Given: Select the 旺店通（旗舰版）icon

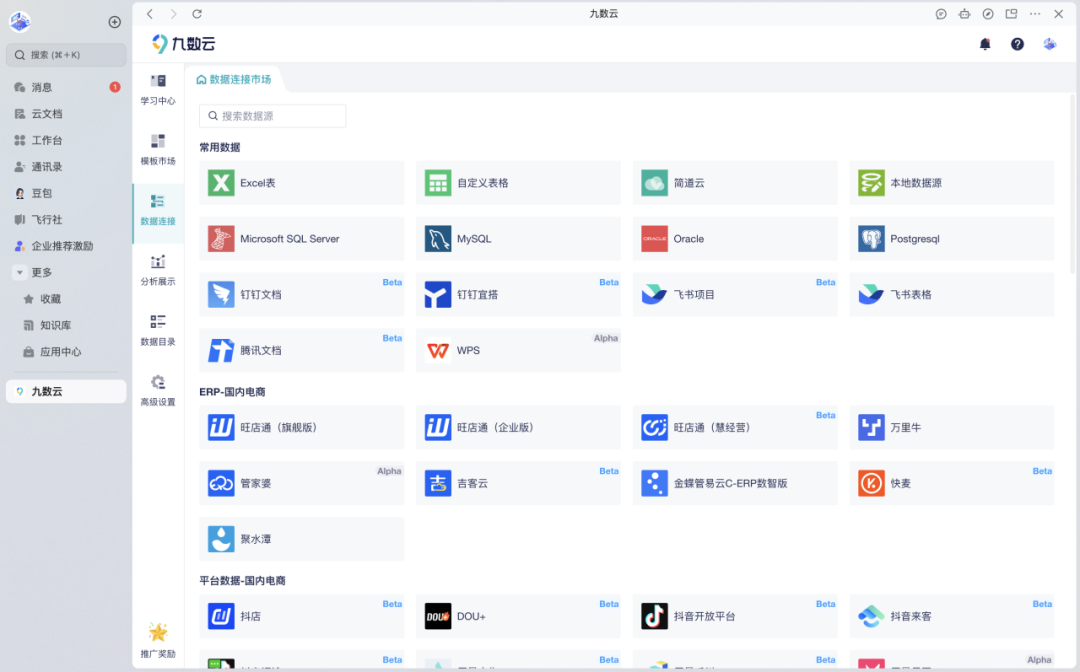Looking at the screenshot, I should pyautogui.click(x=221, y=428).
